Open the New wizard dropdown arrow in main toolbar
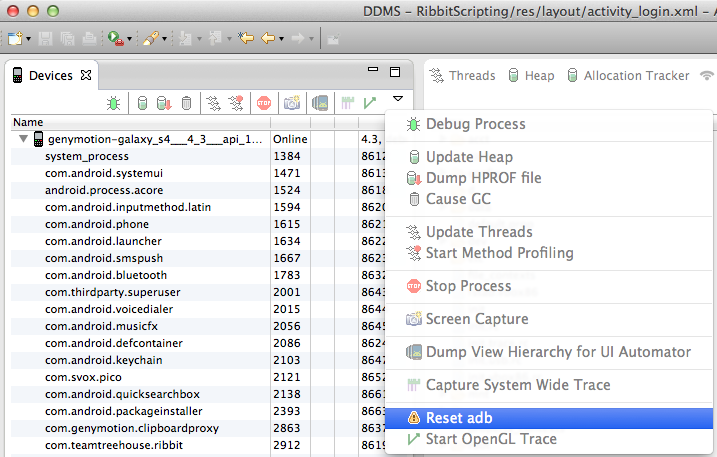 coord(32,39)
